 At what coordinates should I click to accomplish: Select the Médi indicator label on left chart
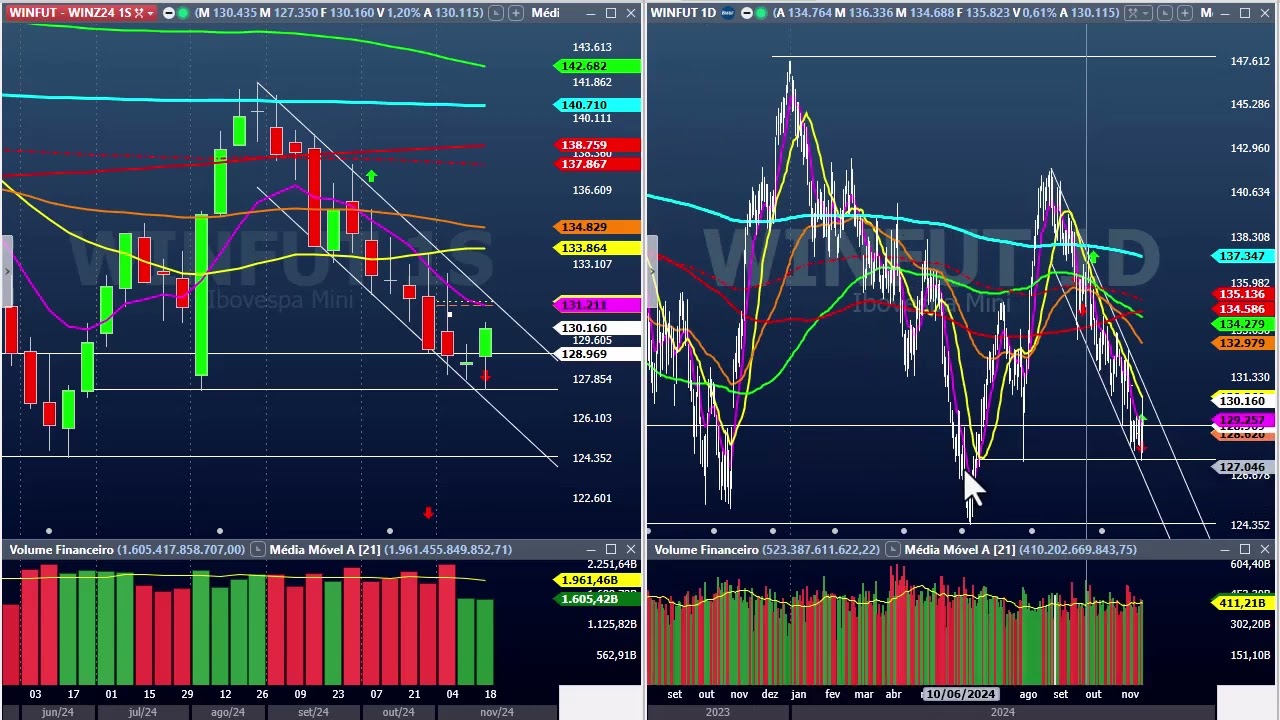click(x=545, y=13)
